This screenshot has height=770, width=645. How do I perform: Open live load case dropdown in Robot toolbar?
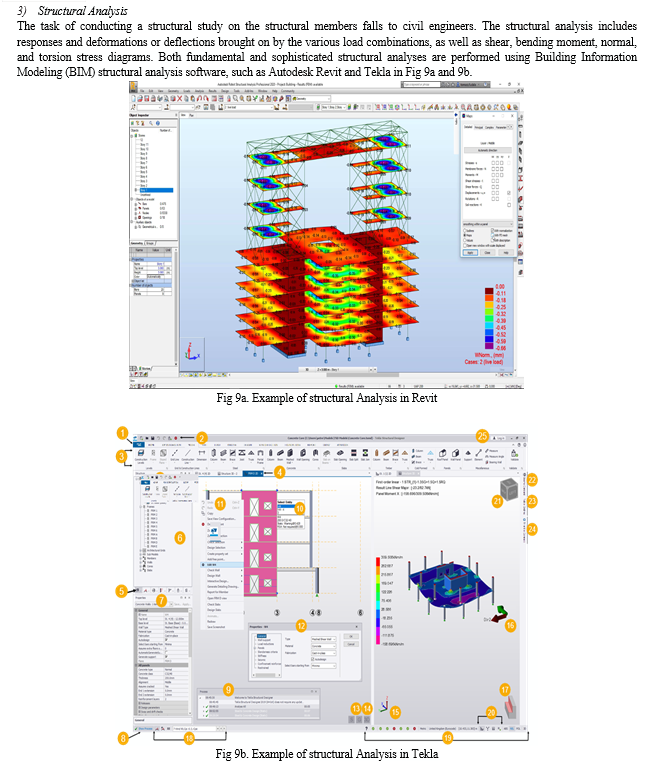pos(249,108)
